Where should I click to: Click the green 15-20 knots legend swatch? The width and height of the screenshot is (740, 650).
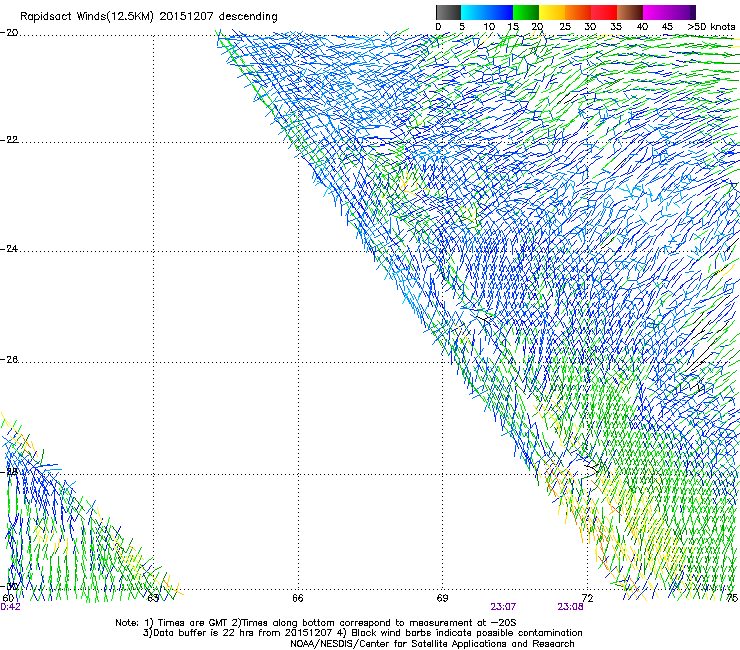click(526, 12)
